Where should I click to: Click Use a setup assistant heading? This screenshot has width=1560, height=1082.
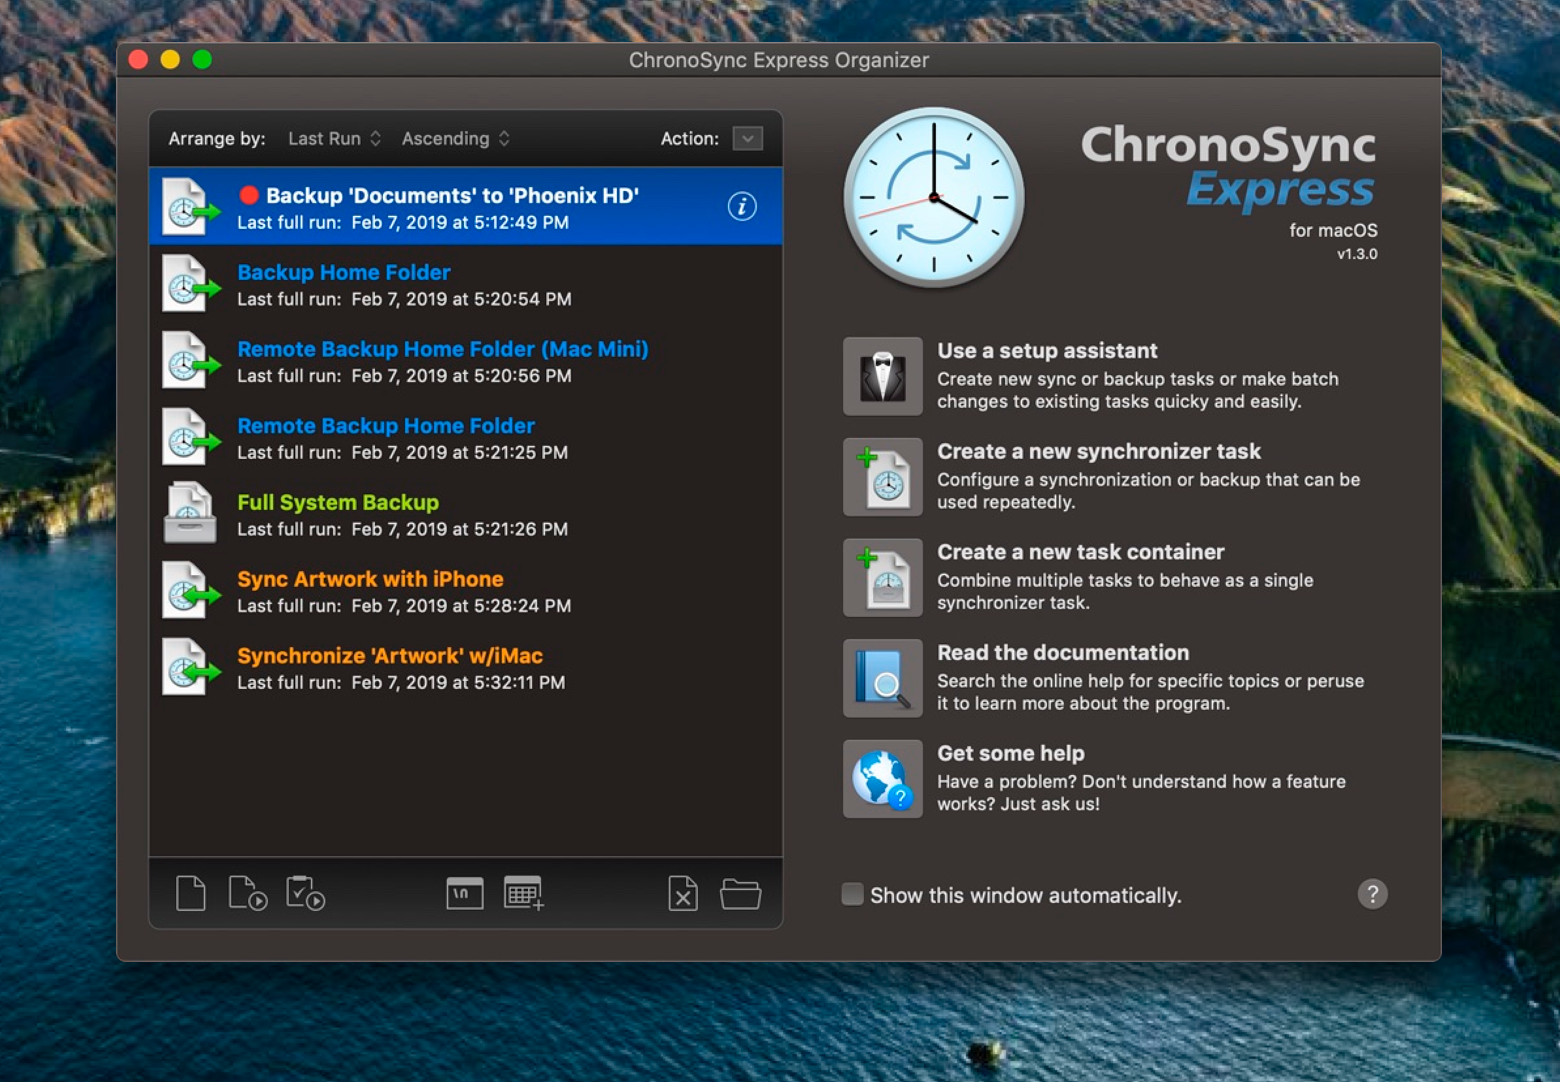click(x=1047, y=351)
